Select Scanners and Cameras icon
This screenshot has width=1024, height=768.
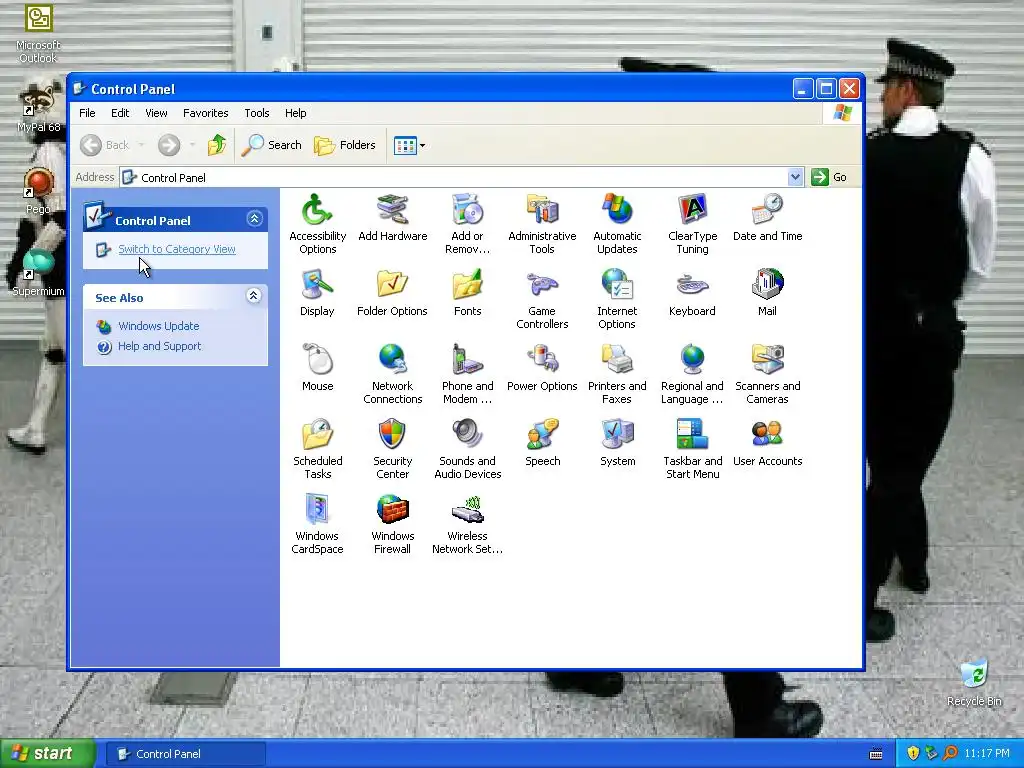coord(767,374)
